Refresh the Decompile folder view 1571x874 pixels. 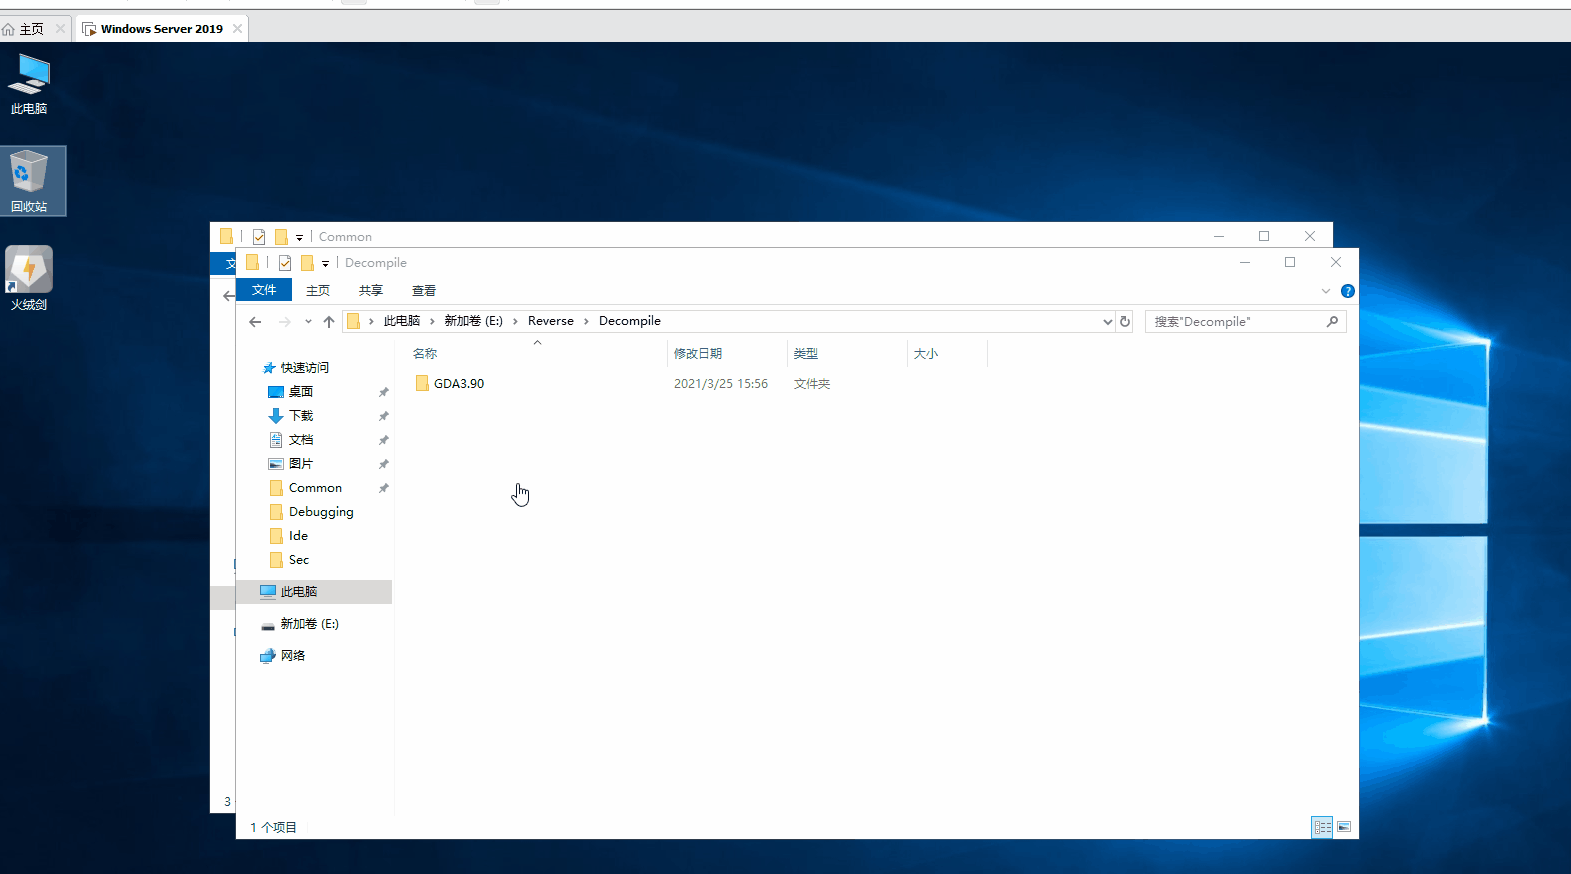click(x=1125, y=322)
